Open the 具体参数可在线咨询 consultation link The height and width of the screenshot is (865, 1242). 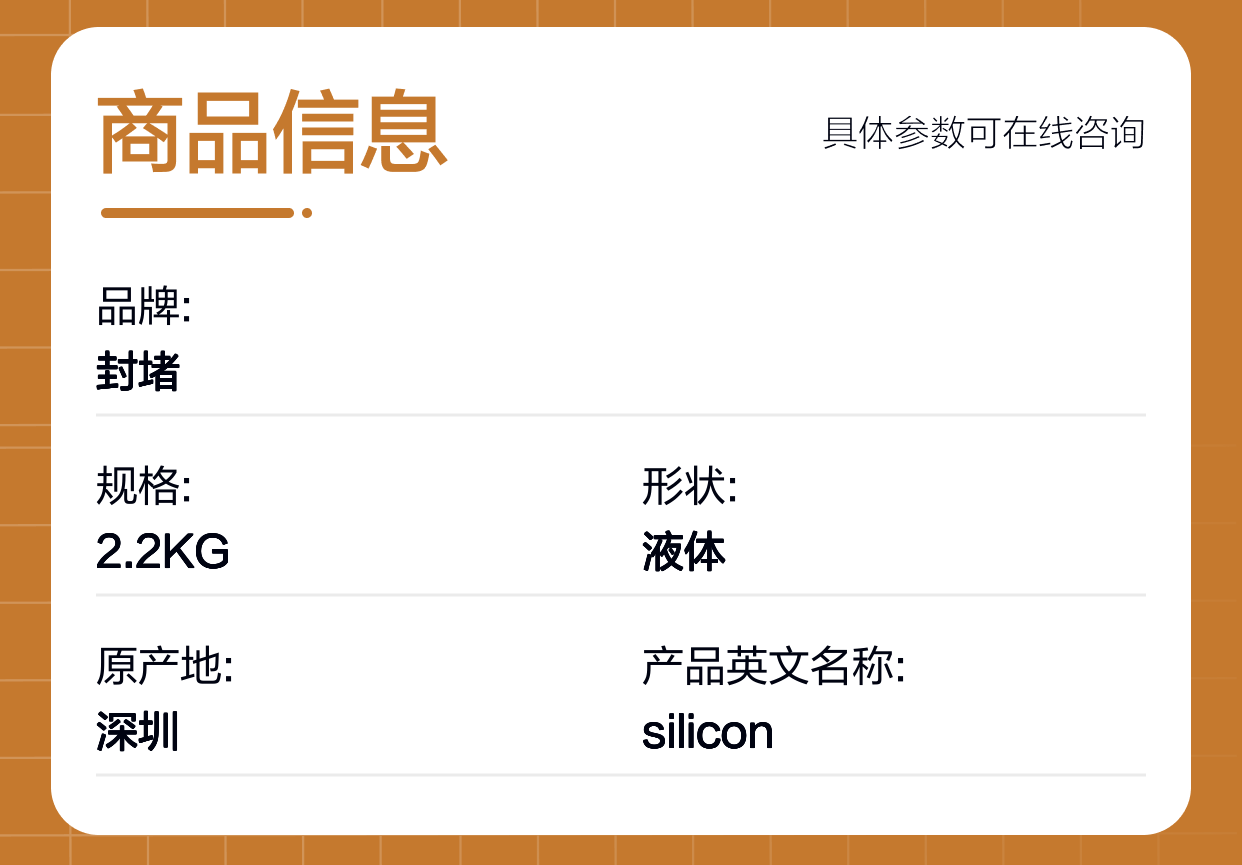tap(983, 133)
